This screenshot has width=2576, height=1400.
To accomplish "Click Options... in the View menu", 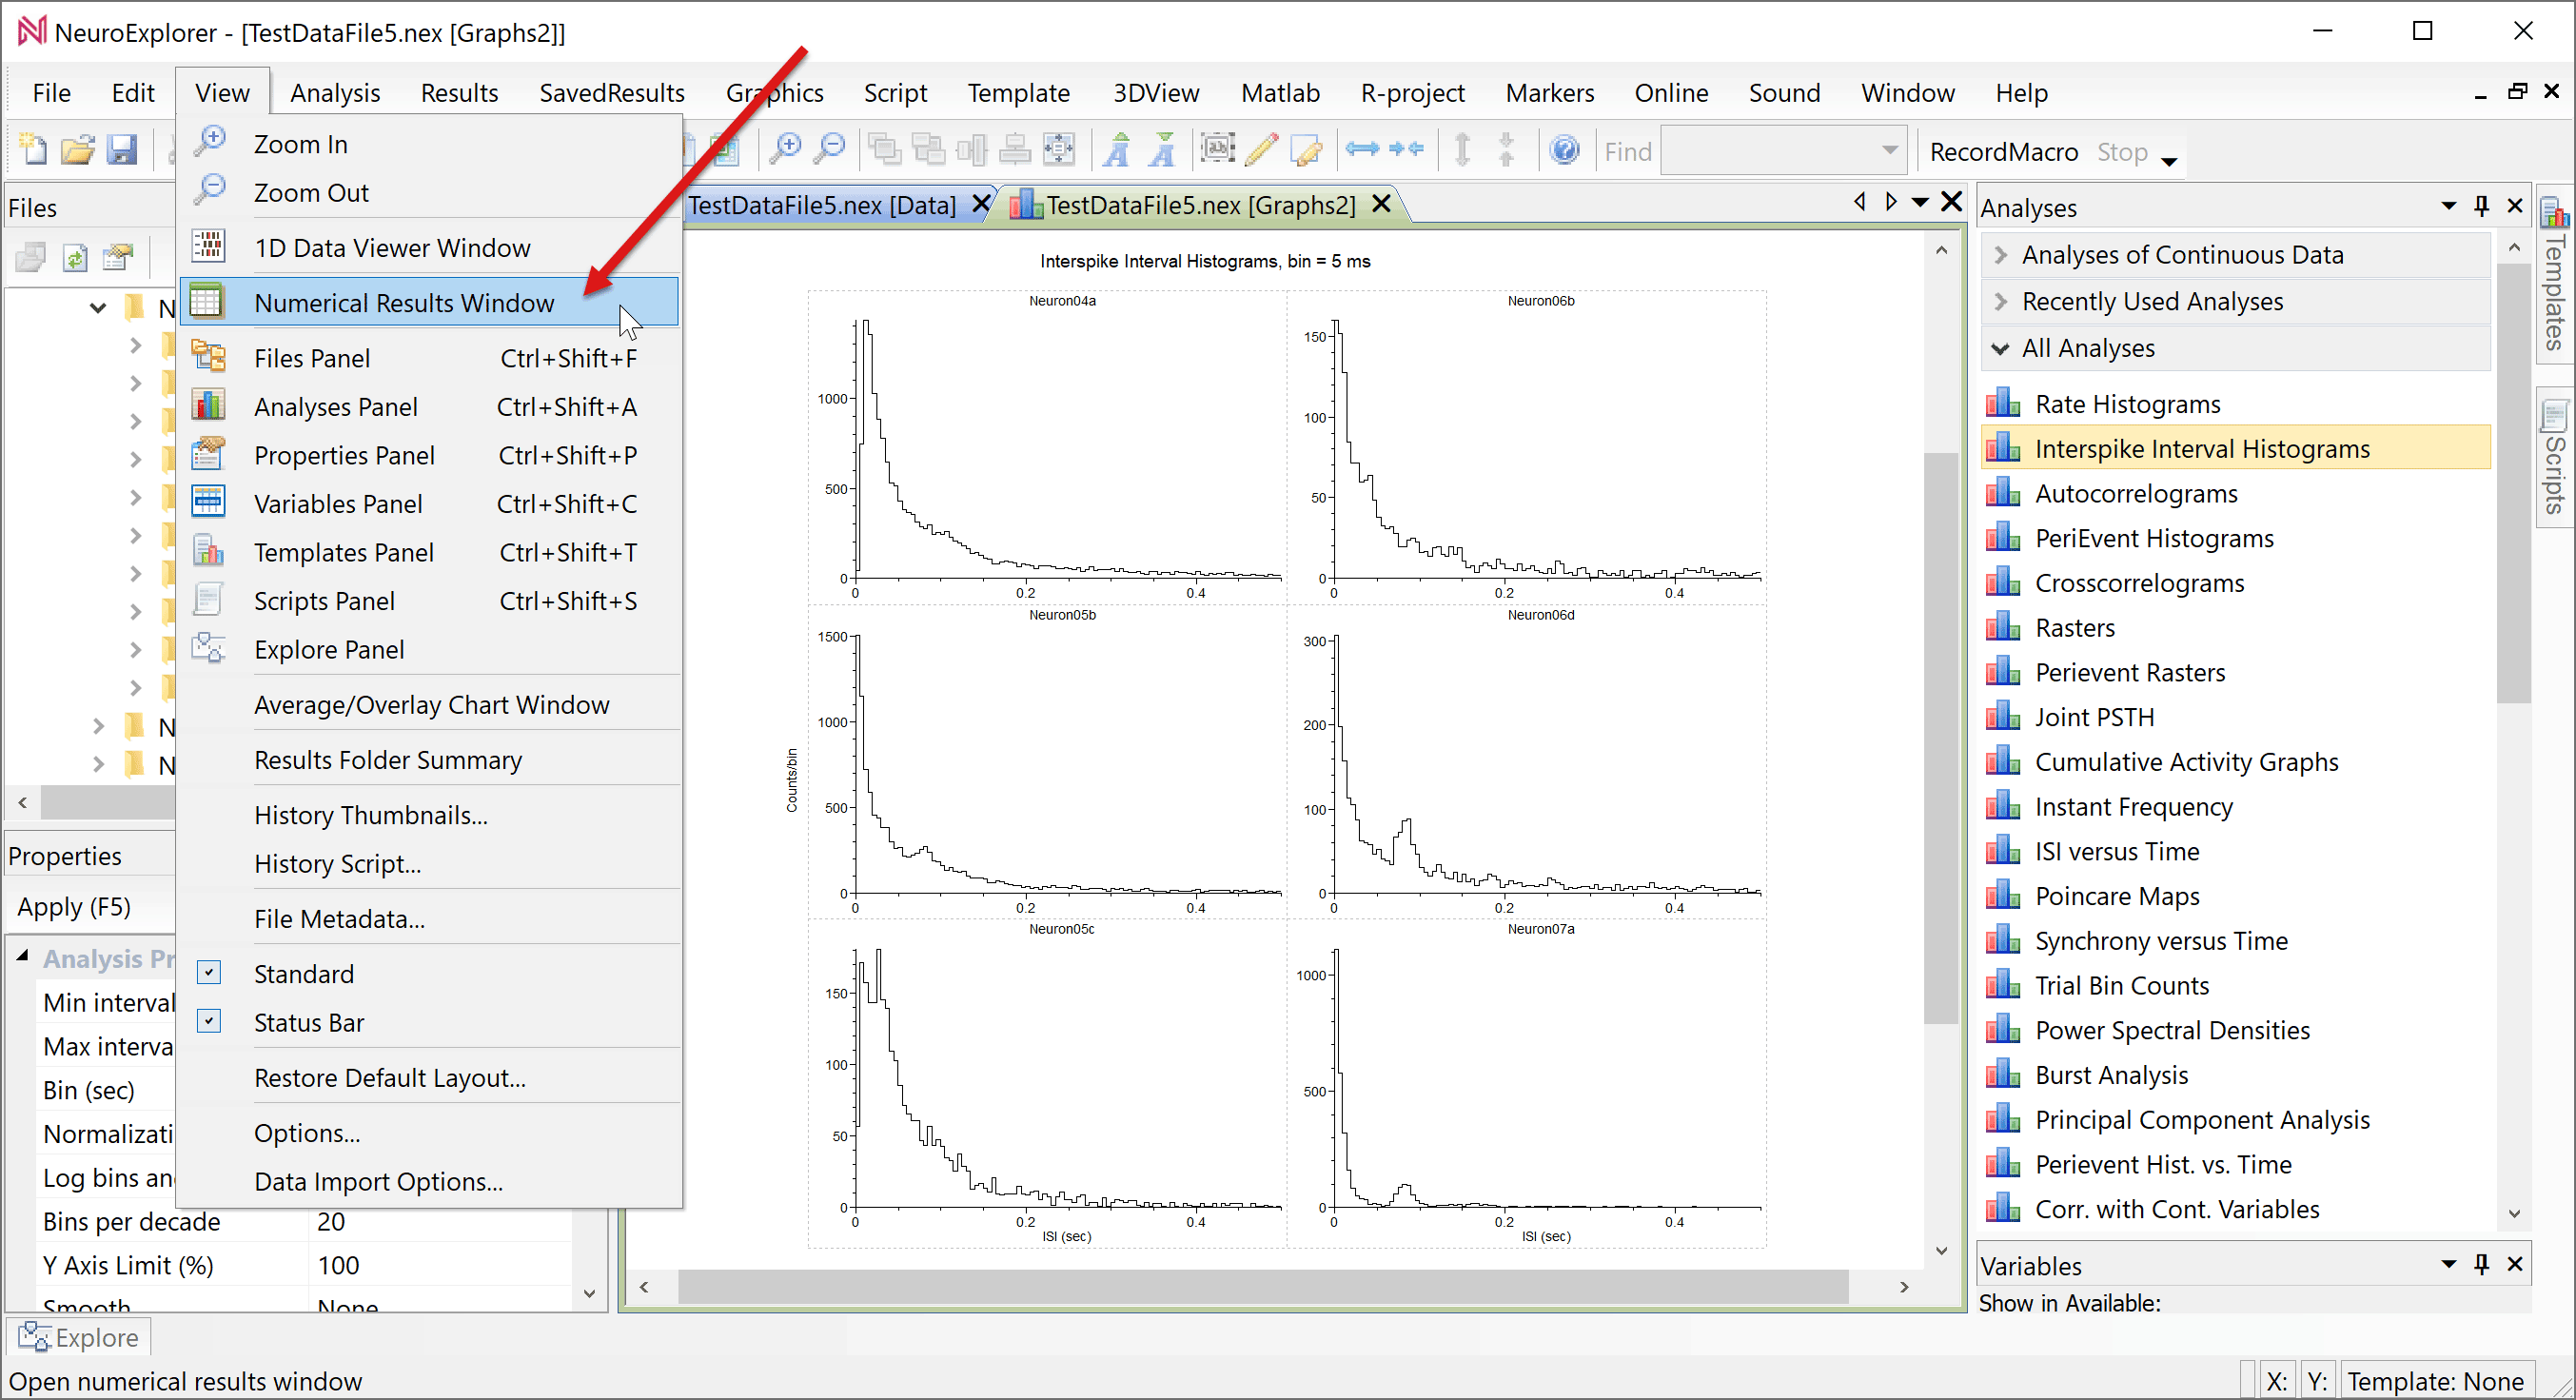I will pyautogui.click(x=307, y=1133).
